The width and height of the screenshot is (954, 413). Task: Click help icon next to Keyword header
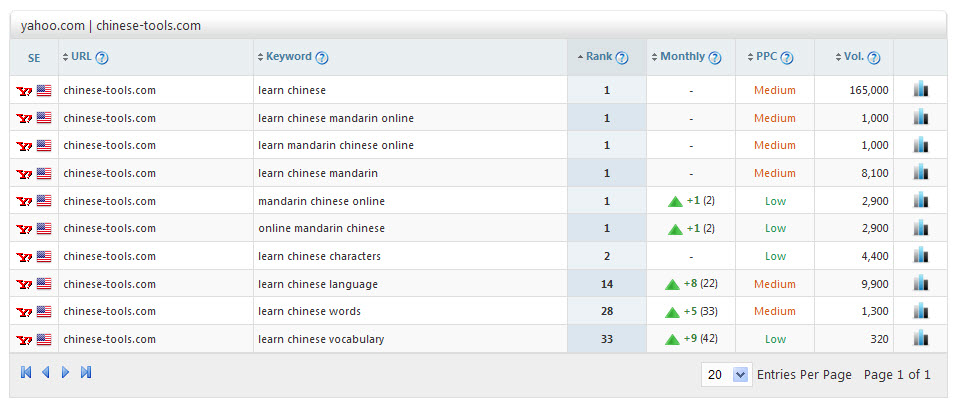(322, 58)
